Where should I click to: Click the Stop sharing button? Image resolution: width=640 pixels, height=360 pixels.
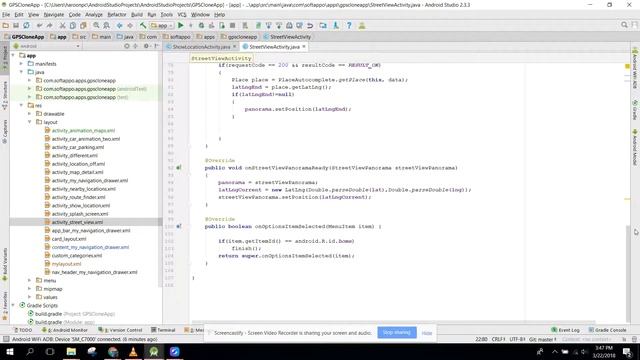tap(397, 332)
